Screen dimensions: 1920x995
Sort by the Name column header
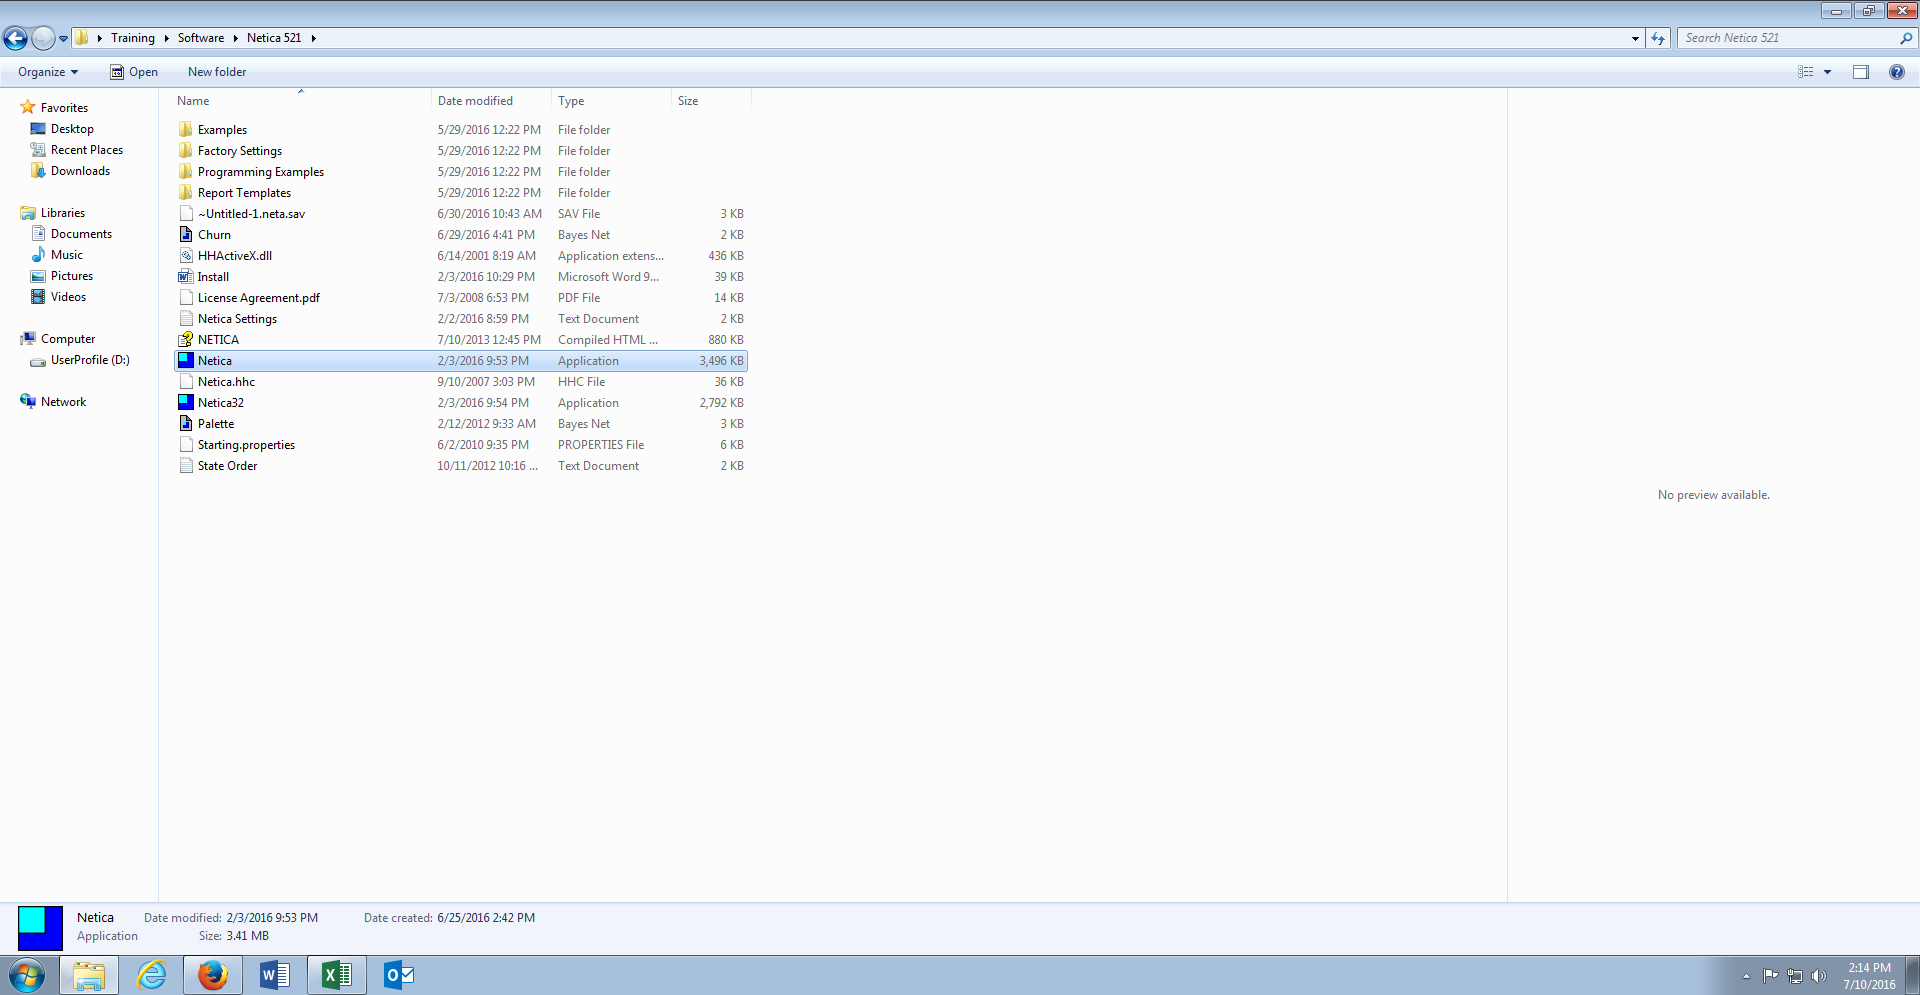[302, 101]
